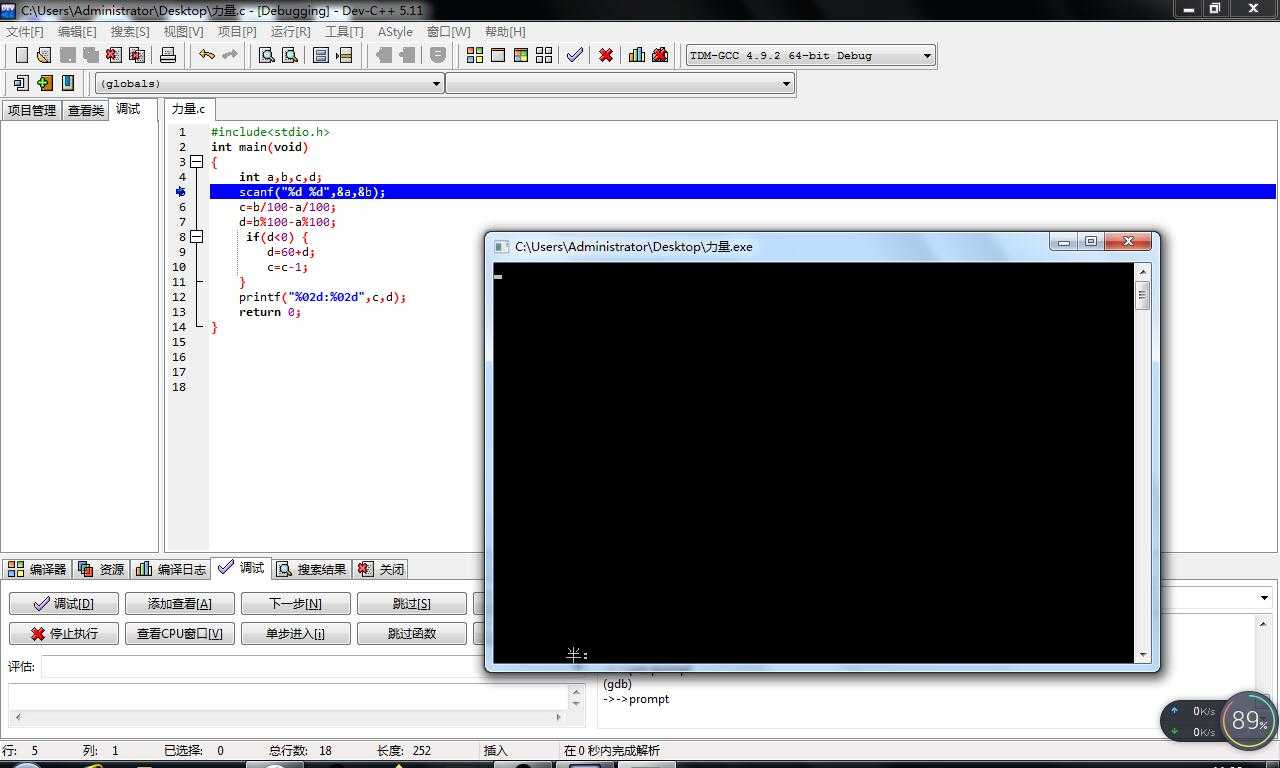Click the Compile and Run toolbar icon
Image resolution: width=1280 pixels, height=768 pixels.
(521, 55)
